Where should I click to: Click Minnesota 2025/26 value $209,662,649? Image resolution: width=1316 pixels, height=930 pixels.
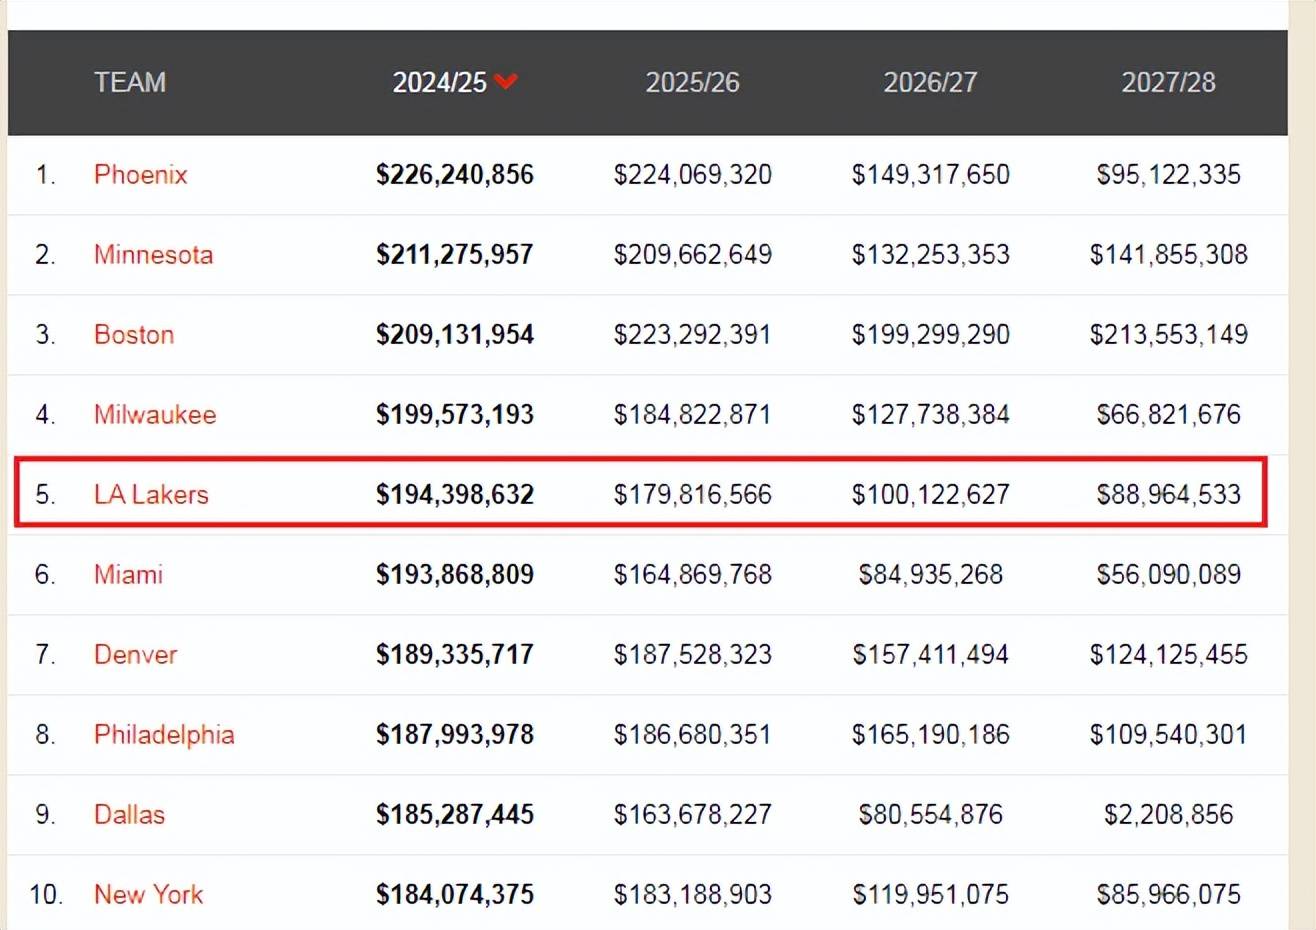tap(693, 255)
